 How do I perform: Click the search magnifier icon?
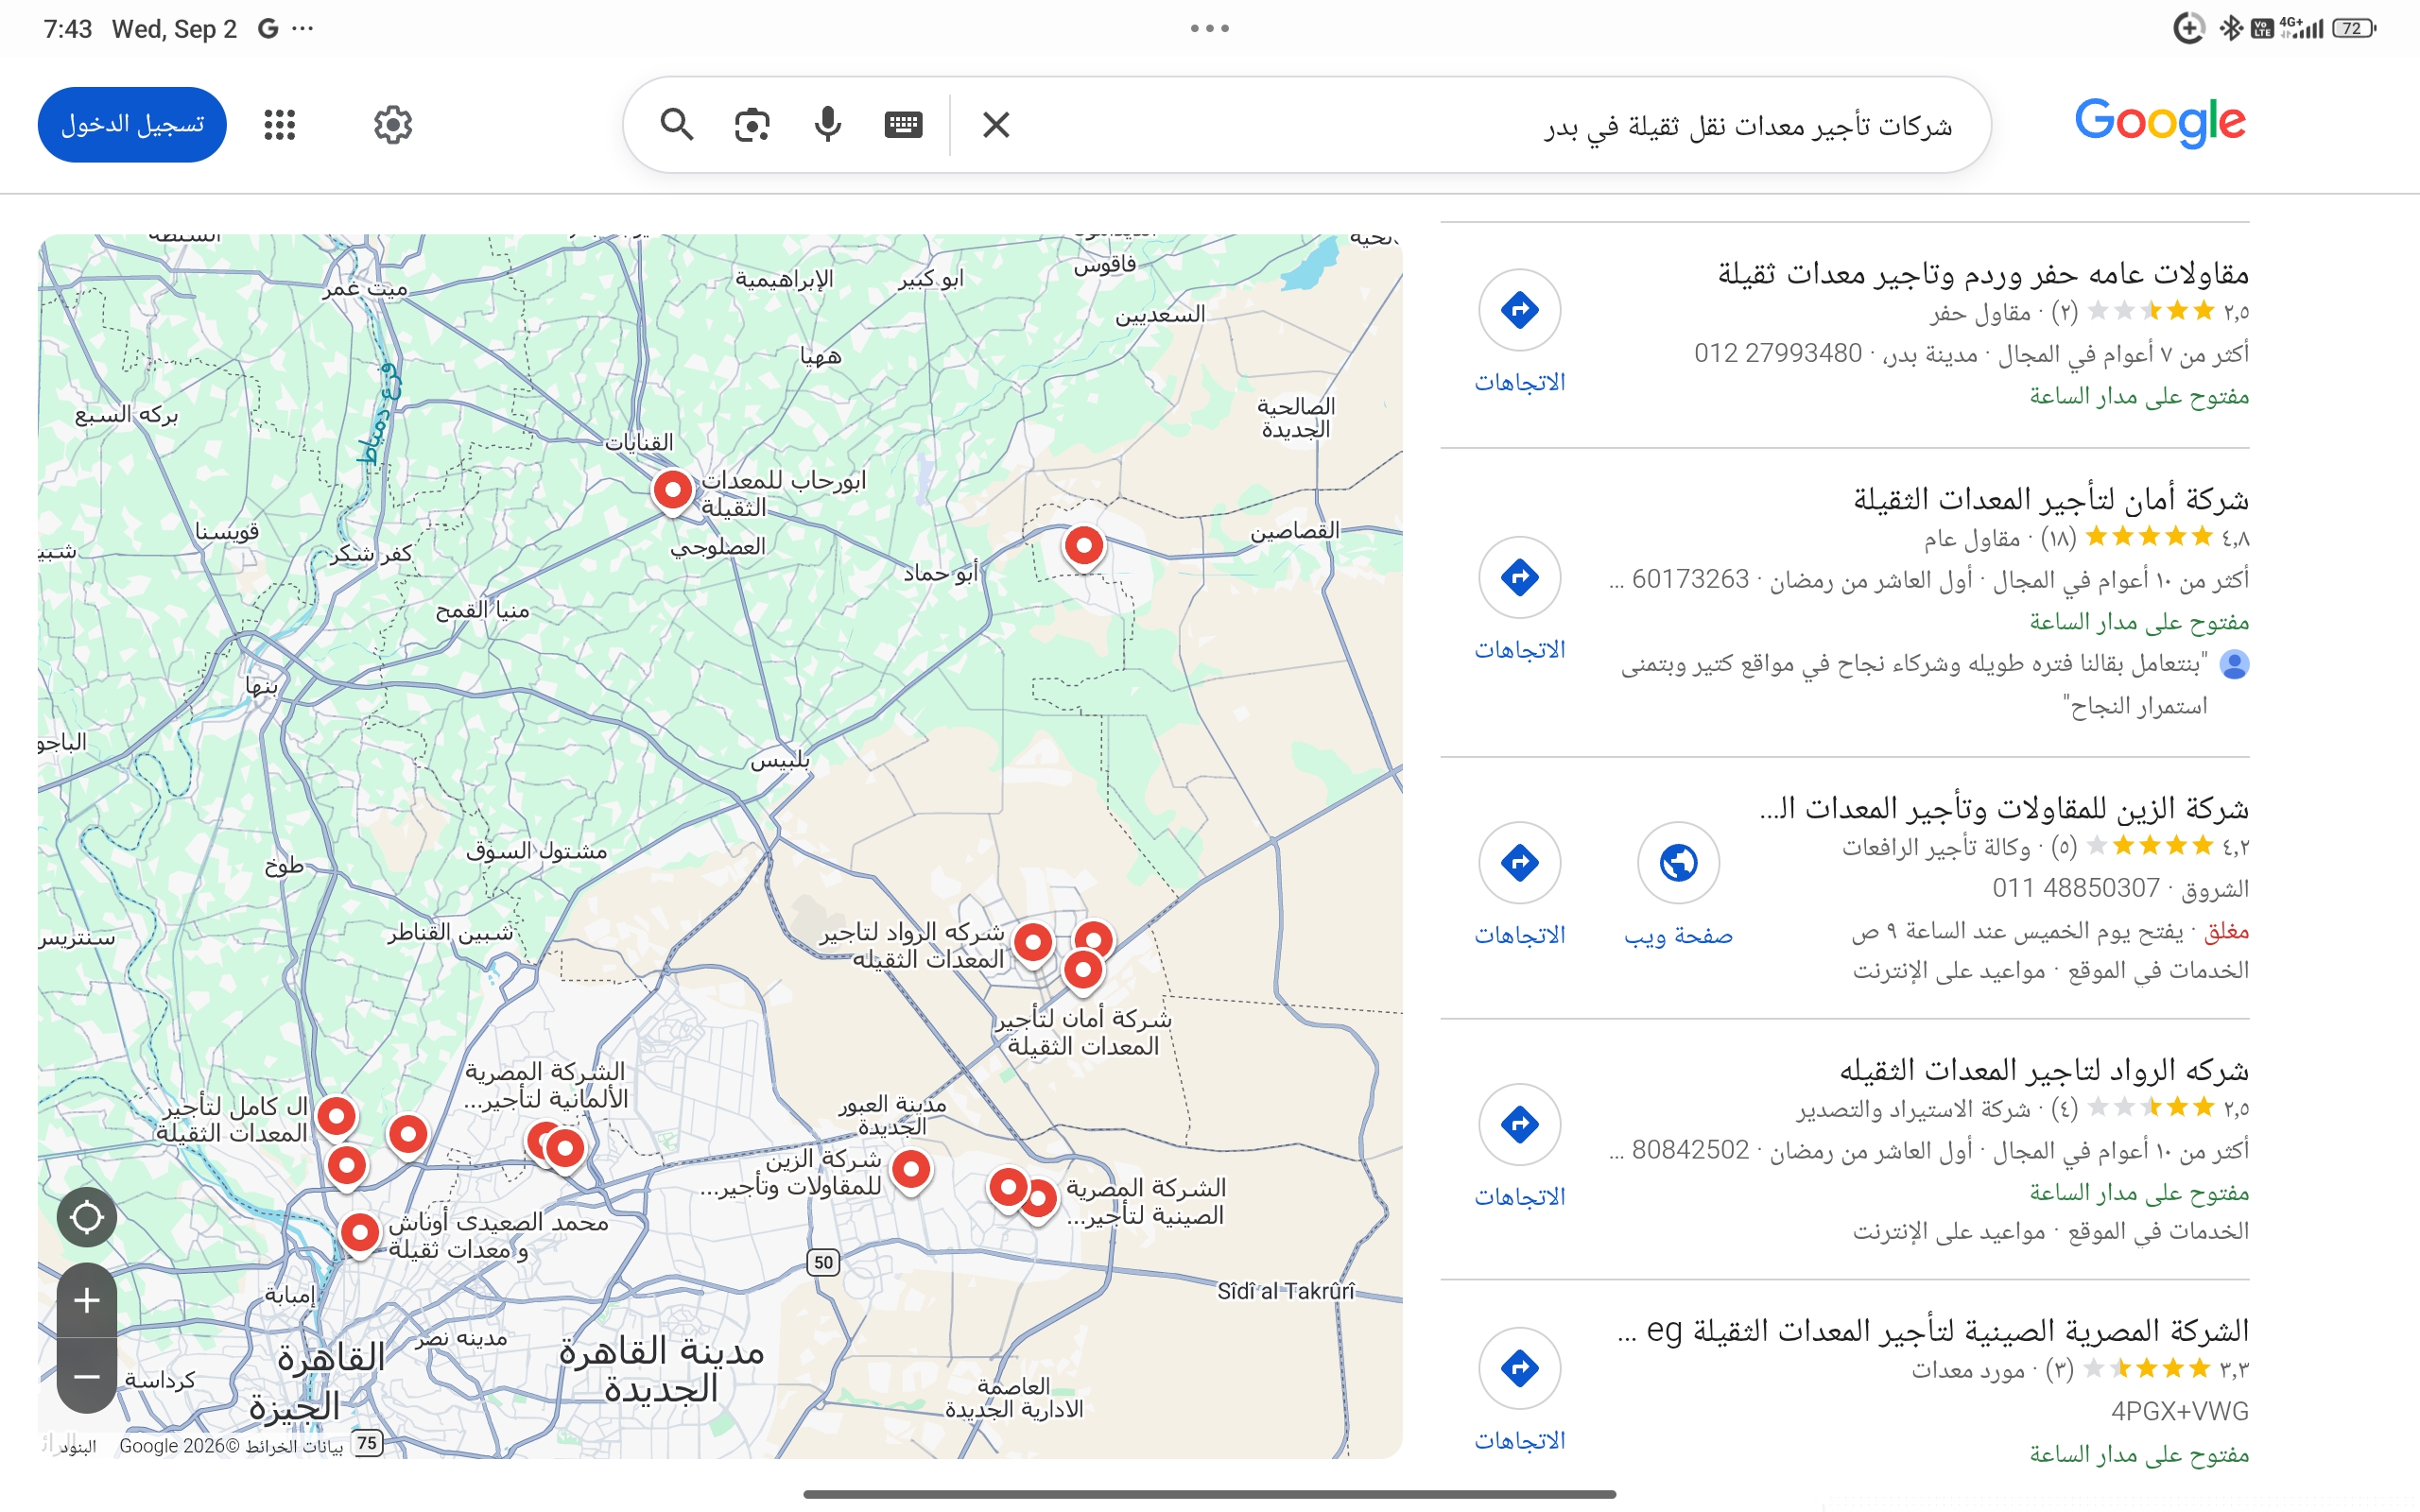click(677, 125)
